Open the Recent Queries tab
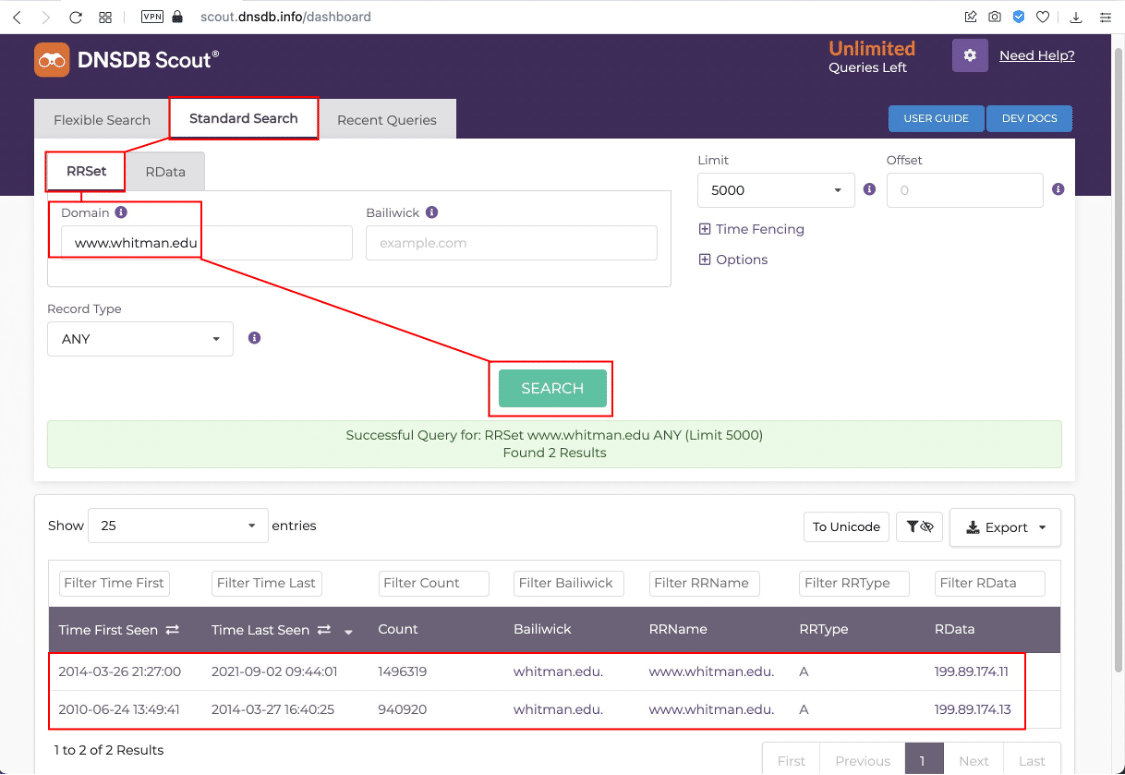 (x=387, y=119)
